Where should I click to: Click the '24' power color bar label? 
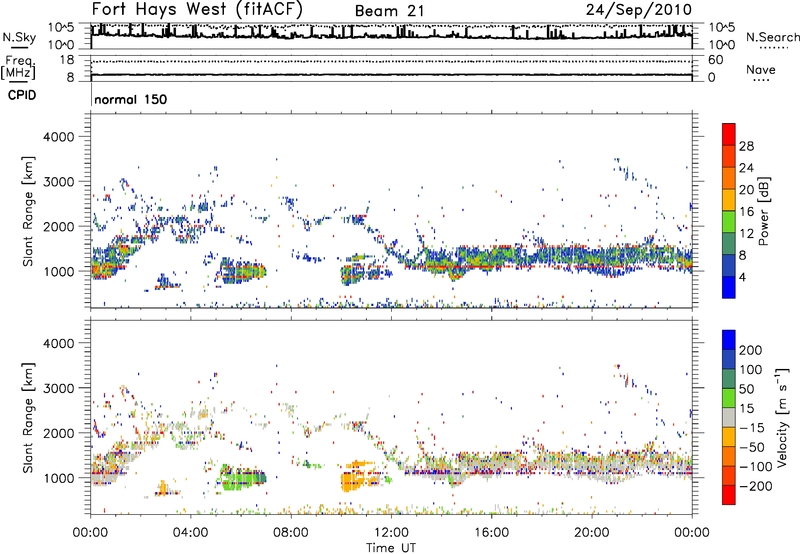tap(746, 168)
